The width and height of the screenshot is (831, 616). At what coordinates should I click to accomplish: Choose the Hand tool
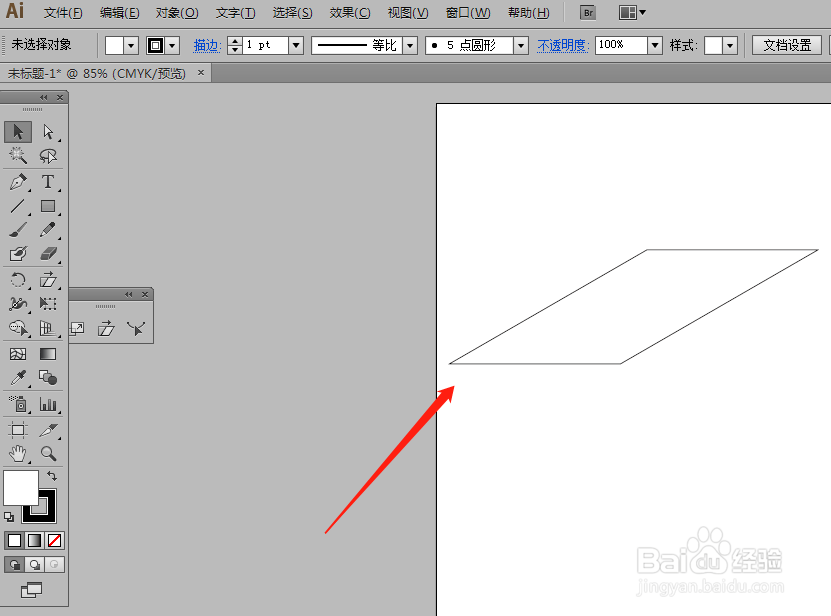click(18, 454)
